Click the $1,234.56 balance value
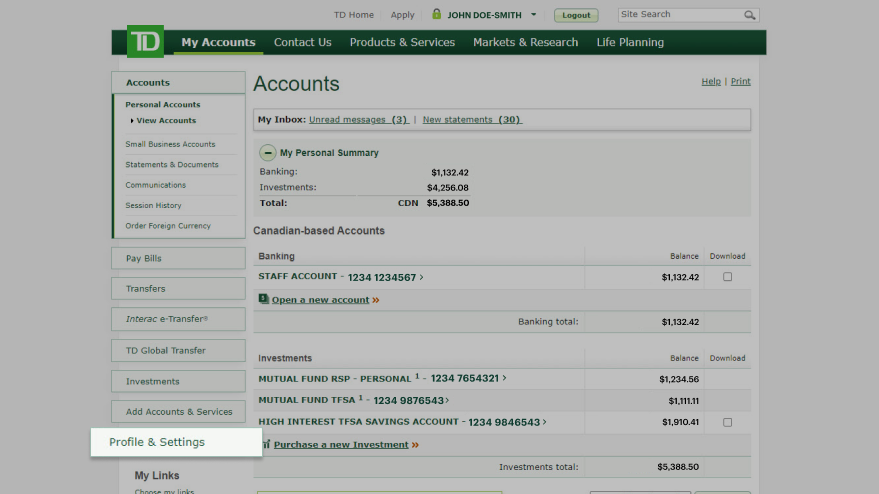 point(679,380)
